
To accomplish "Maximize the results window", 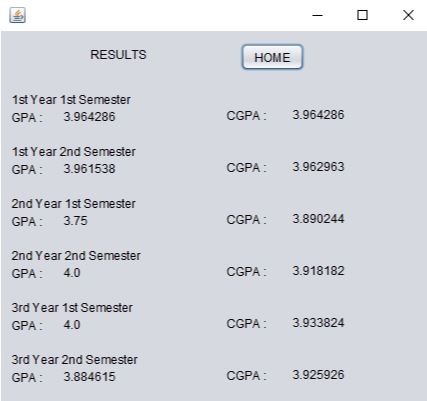I will coord(362,15).
